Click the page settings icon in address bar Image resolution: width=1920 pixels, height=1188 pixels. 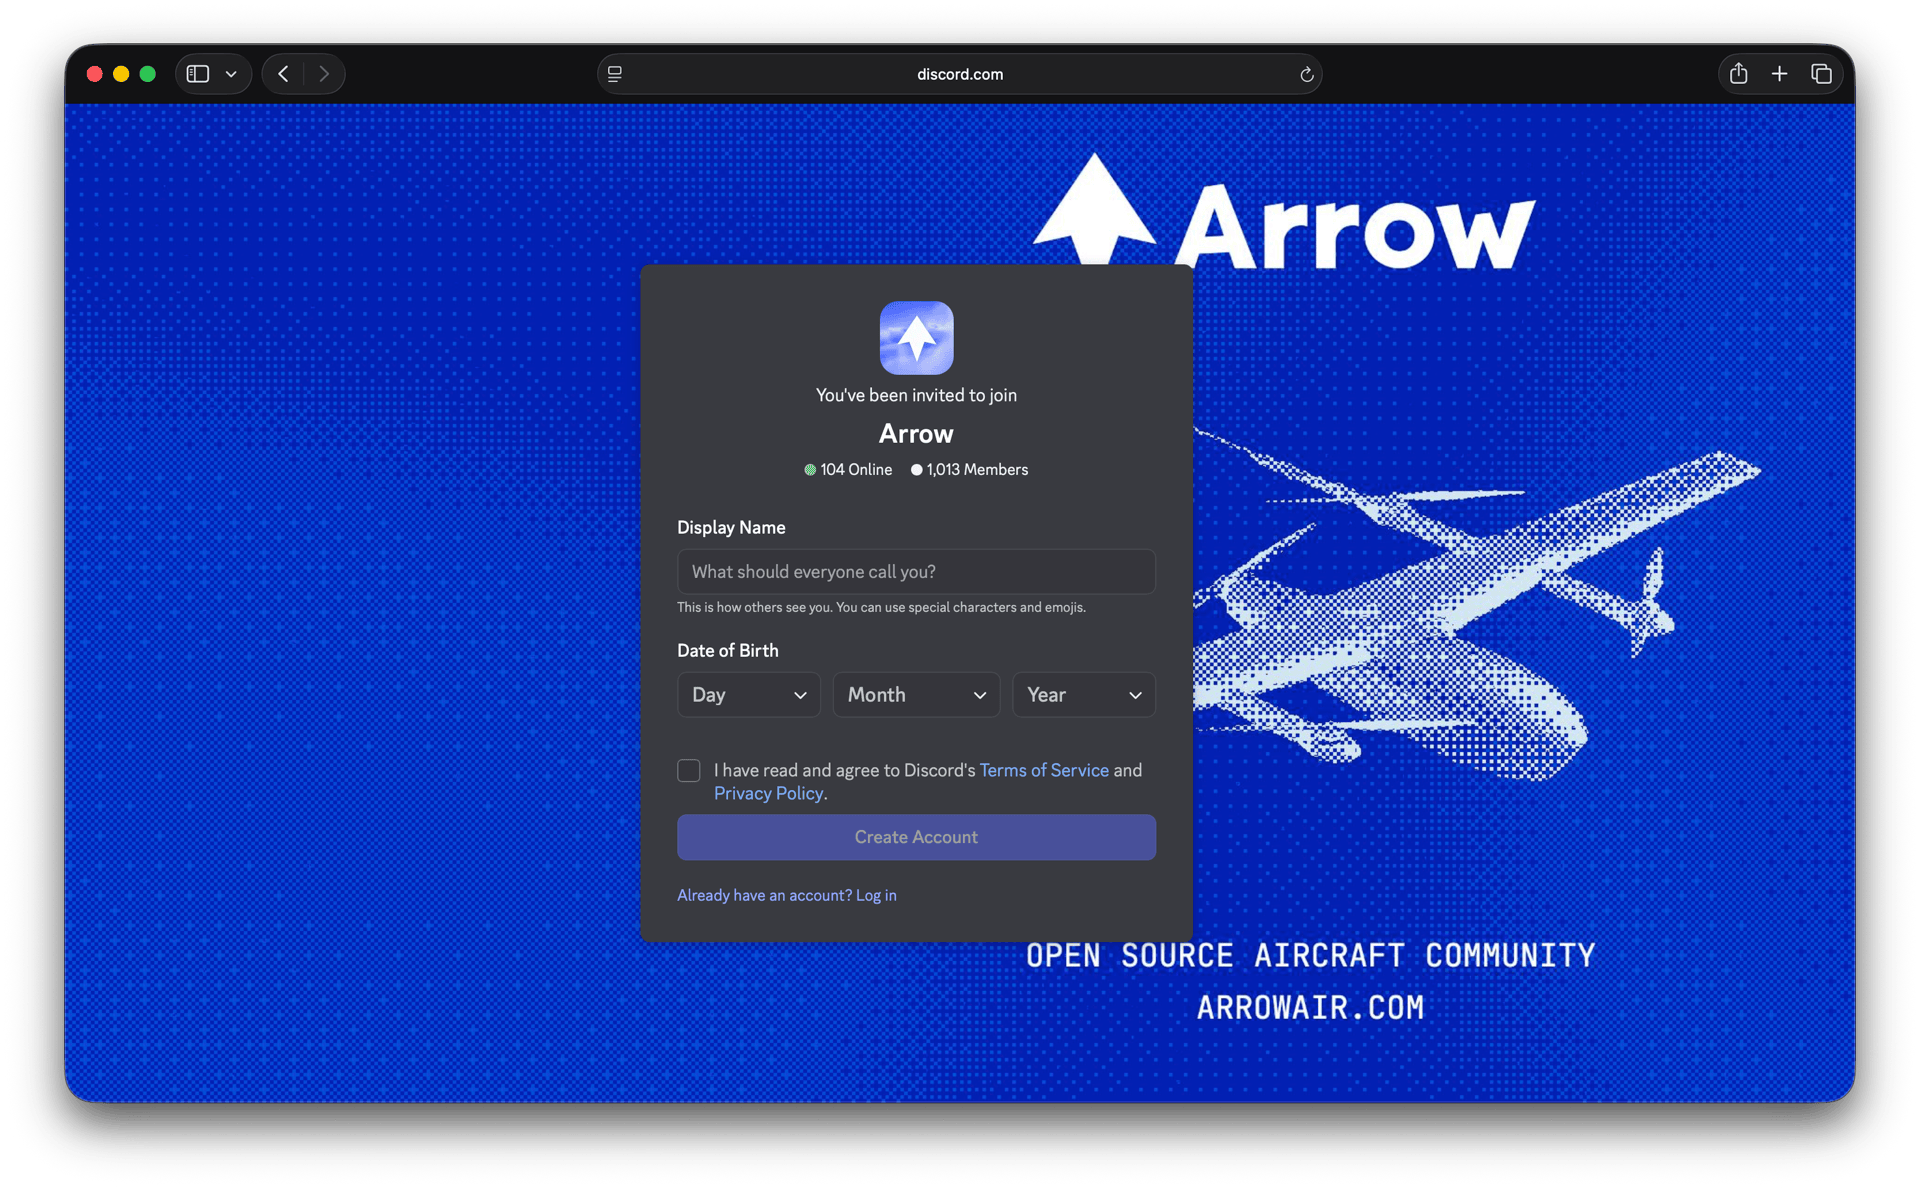click(x=615, y=74)
